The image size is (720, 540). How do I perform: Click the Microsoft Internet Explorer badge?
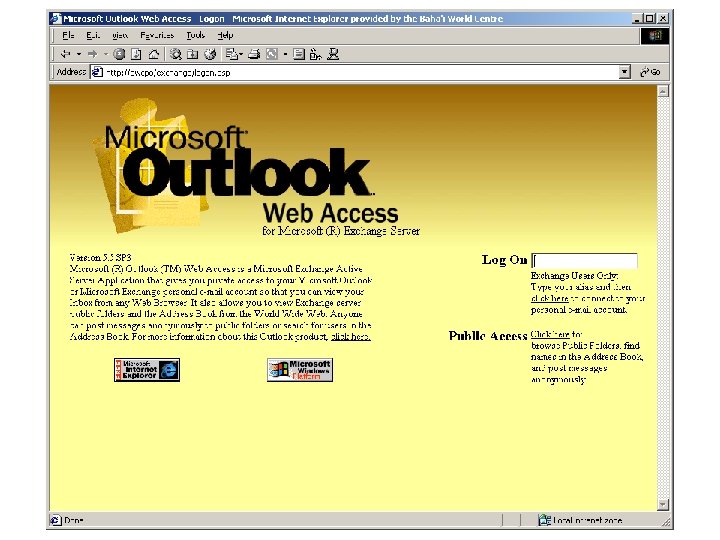pos(147,370)
